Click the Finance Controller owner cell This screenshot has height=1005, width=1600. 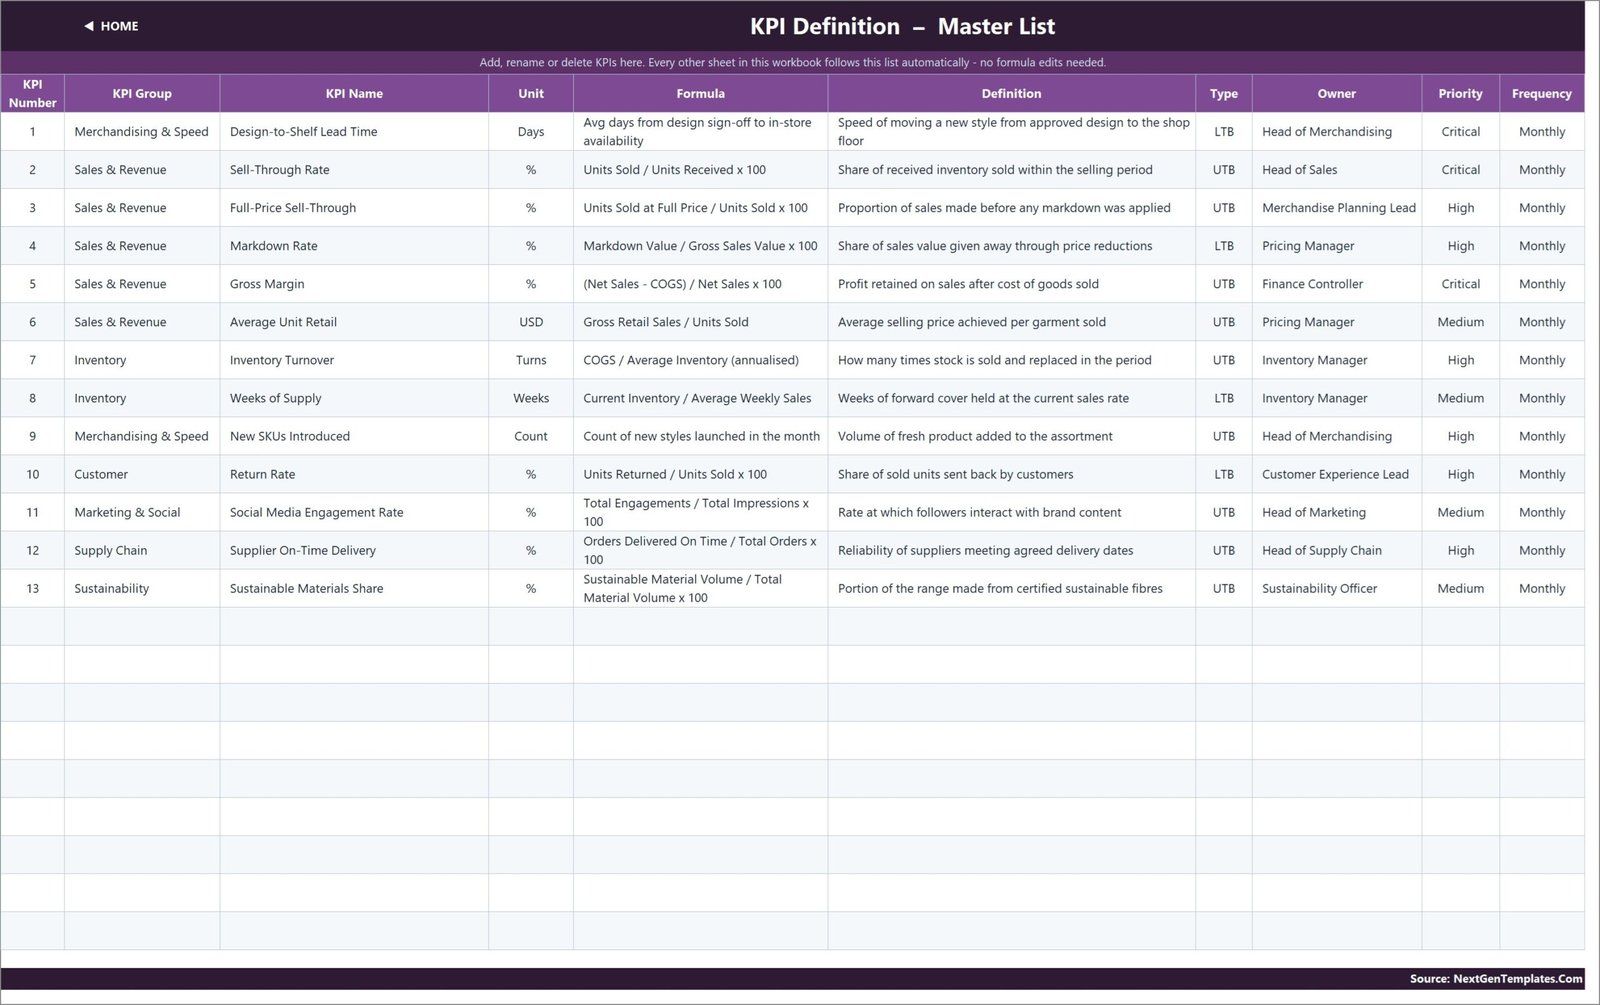pyautogui.click(x=1337, y=284)
